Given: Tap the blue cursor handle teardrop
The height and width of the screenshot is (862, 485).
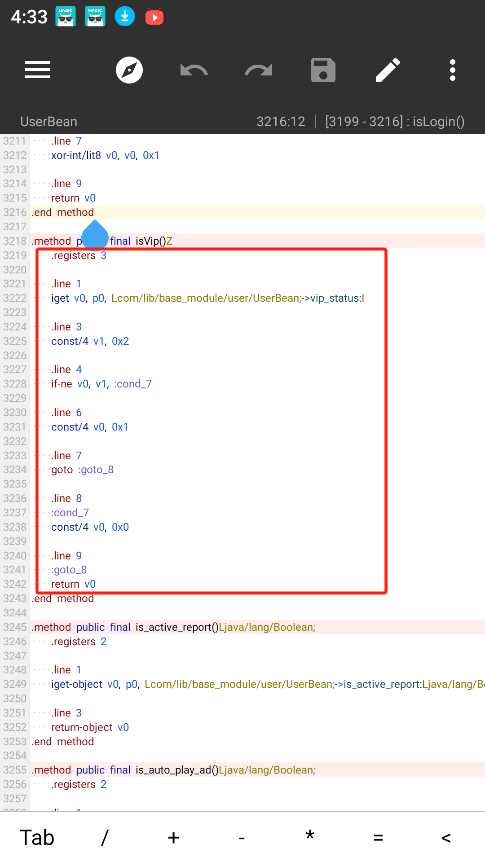Looking at the screenshot, I should pos(95,234).
